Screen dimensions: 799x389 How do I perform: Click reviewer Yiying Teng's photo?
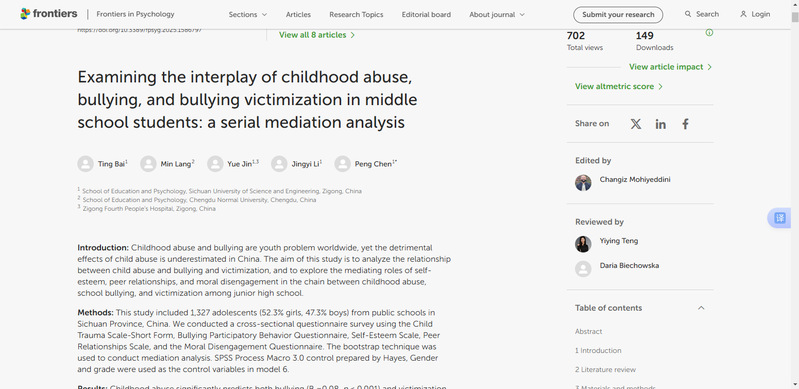pos(583,244)
